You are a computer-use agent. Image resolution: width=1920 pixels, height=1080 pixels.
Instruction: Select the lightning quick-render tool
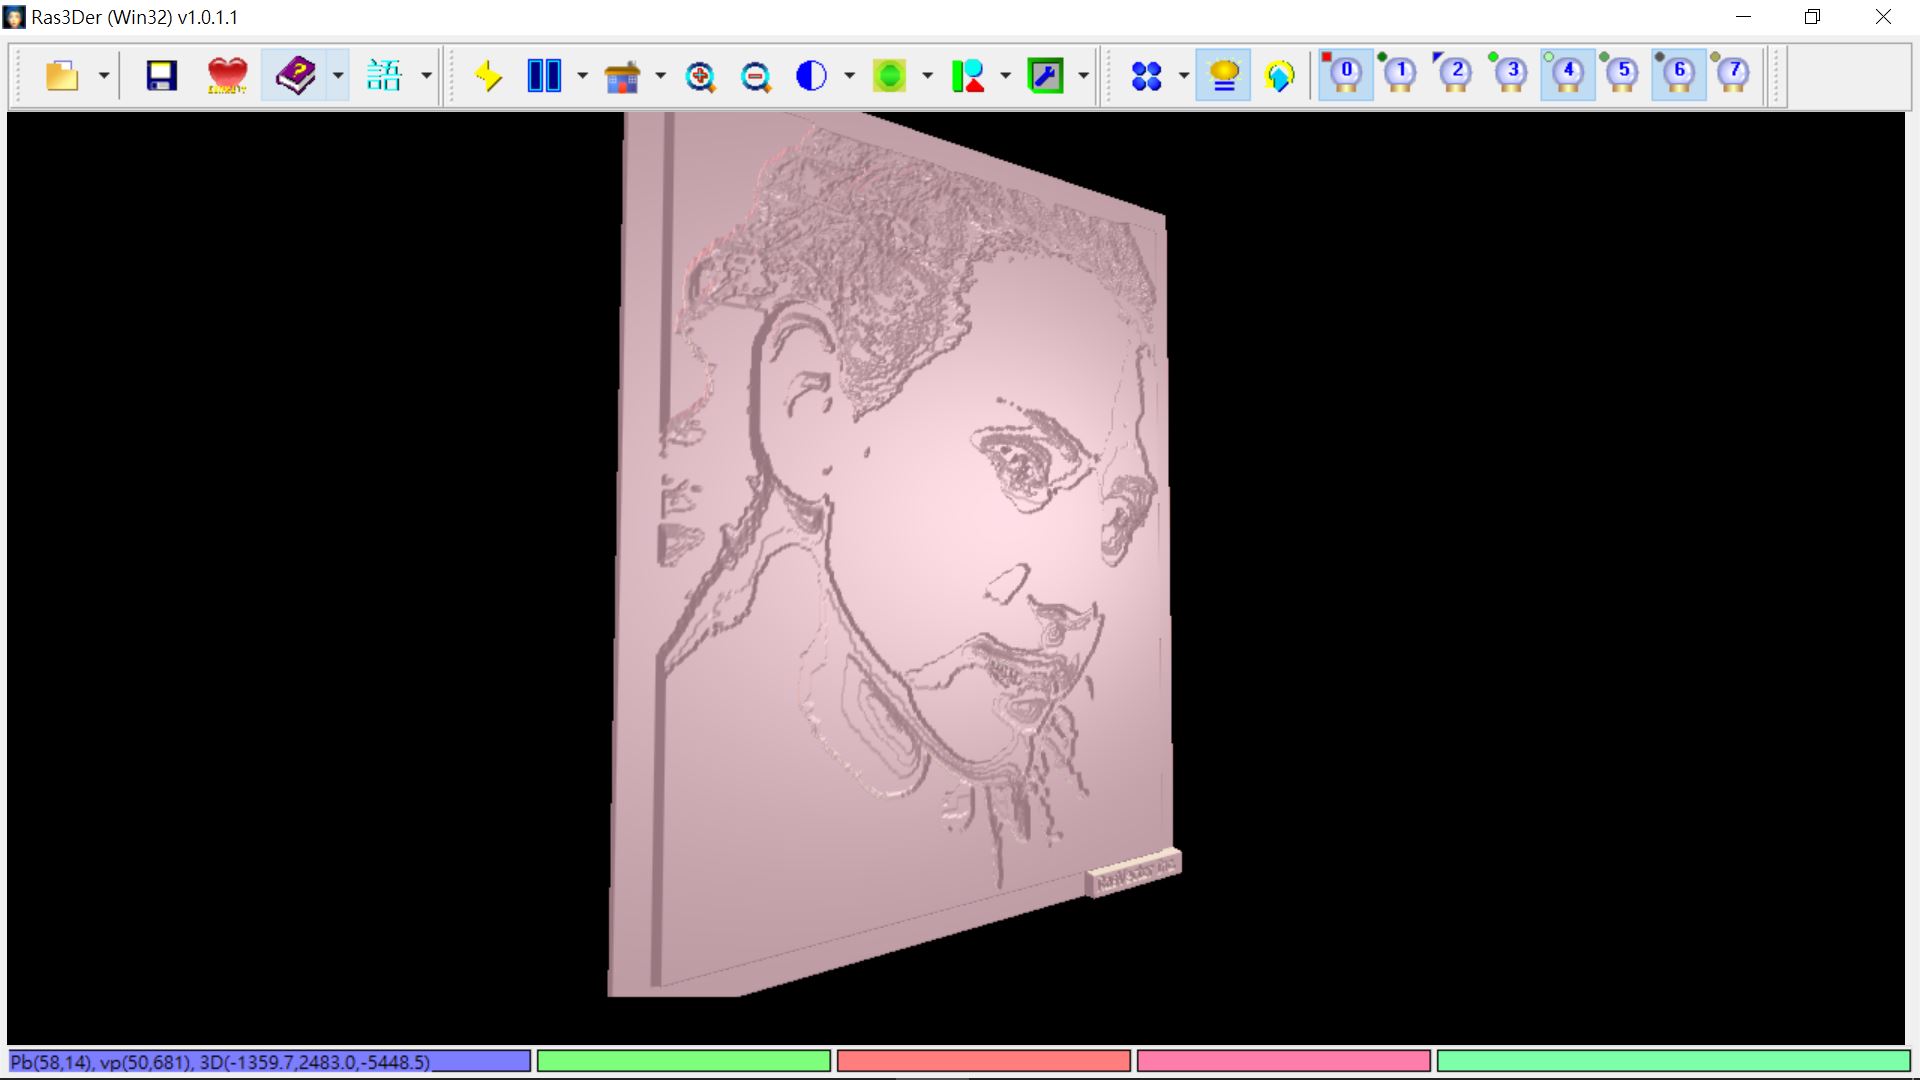(x=489, y=74)
